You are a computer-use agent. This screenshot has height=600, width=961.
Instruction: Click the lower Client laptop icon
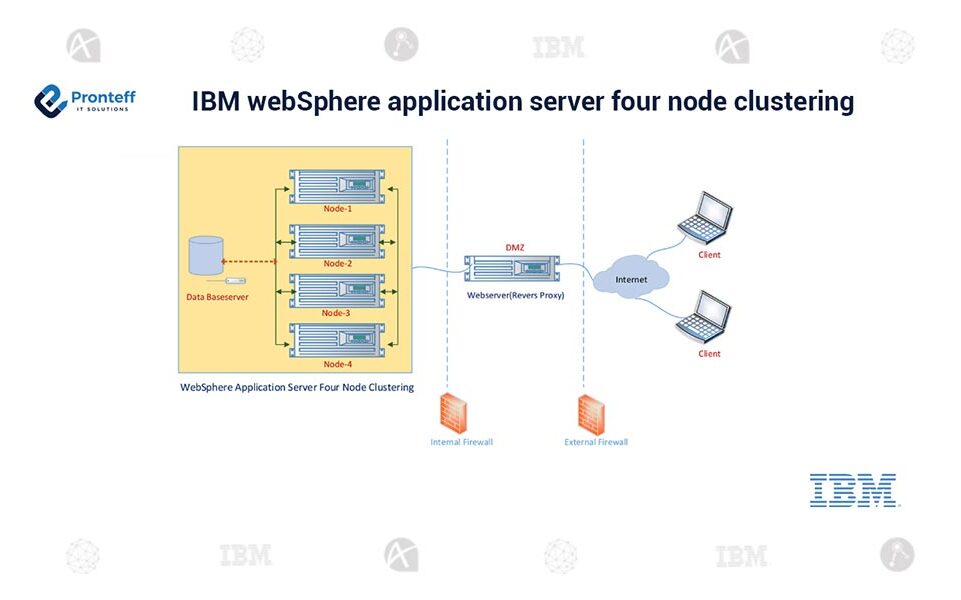(705, 317)
